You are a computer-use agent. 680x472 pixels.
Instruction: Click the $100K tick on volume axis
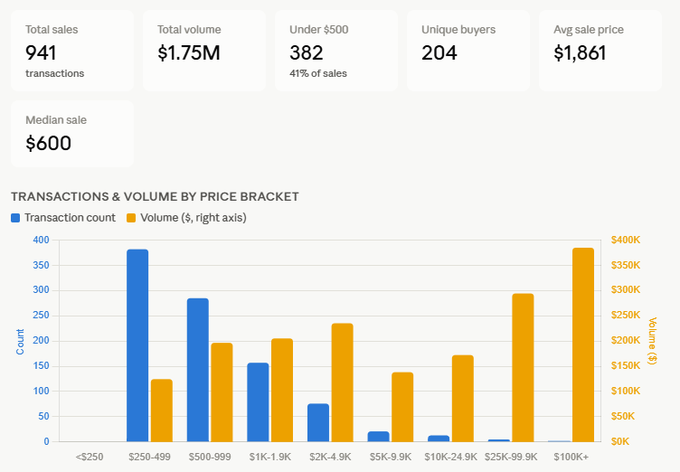coord(625,391)
